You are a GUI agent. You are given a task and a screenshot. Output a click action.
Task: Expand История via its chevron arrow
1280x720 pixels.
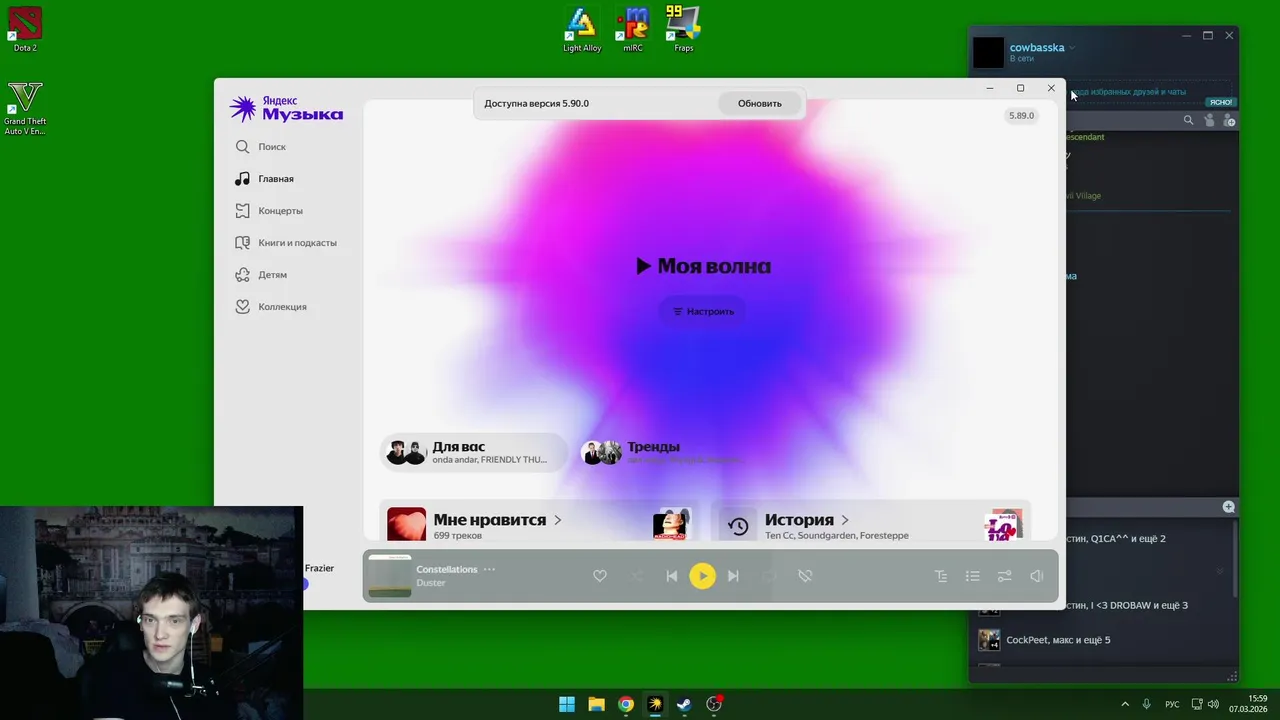pos(845,520)
